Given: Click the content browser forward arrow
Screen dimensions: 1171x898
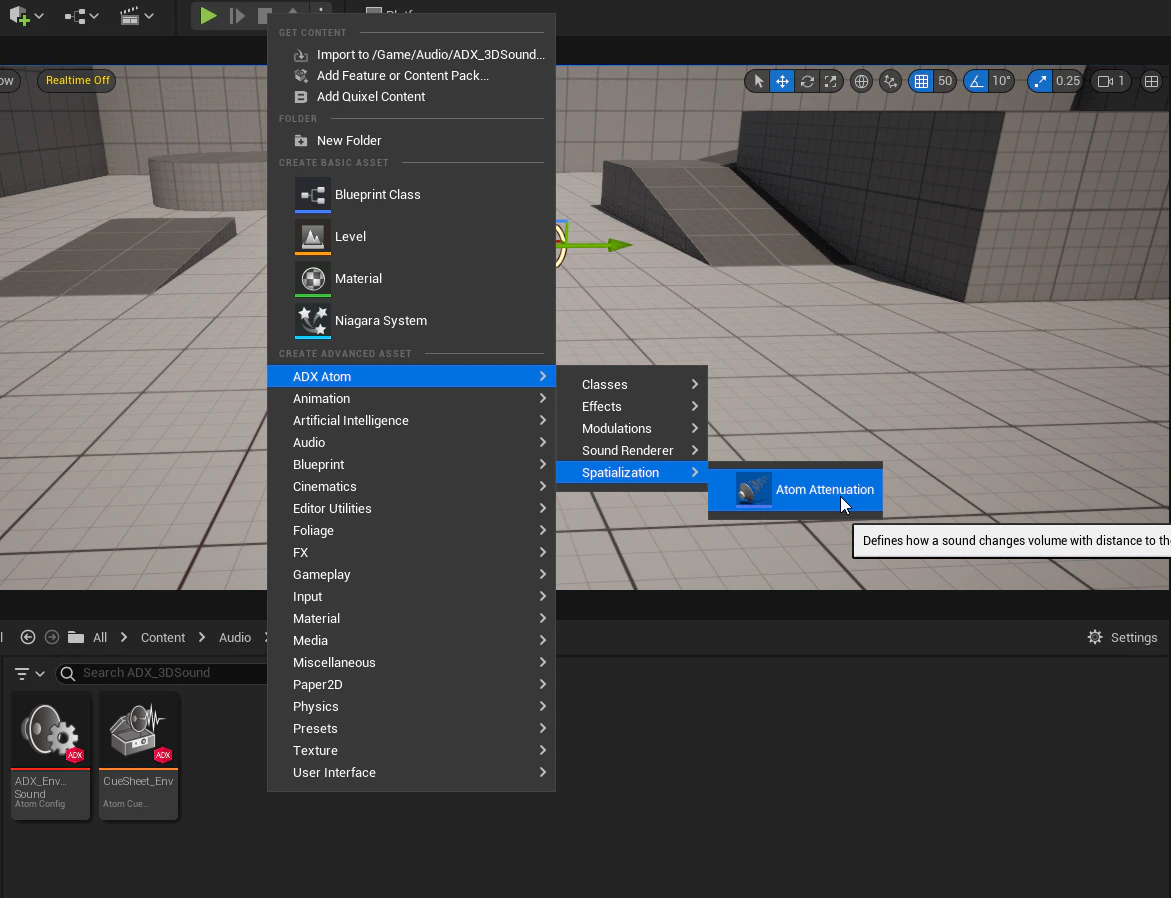Looking at the screenshot, I should tap(52, 637).
